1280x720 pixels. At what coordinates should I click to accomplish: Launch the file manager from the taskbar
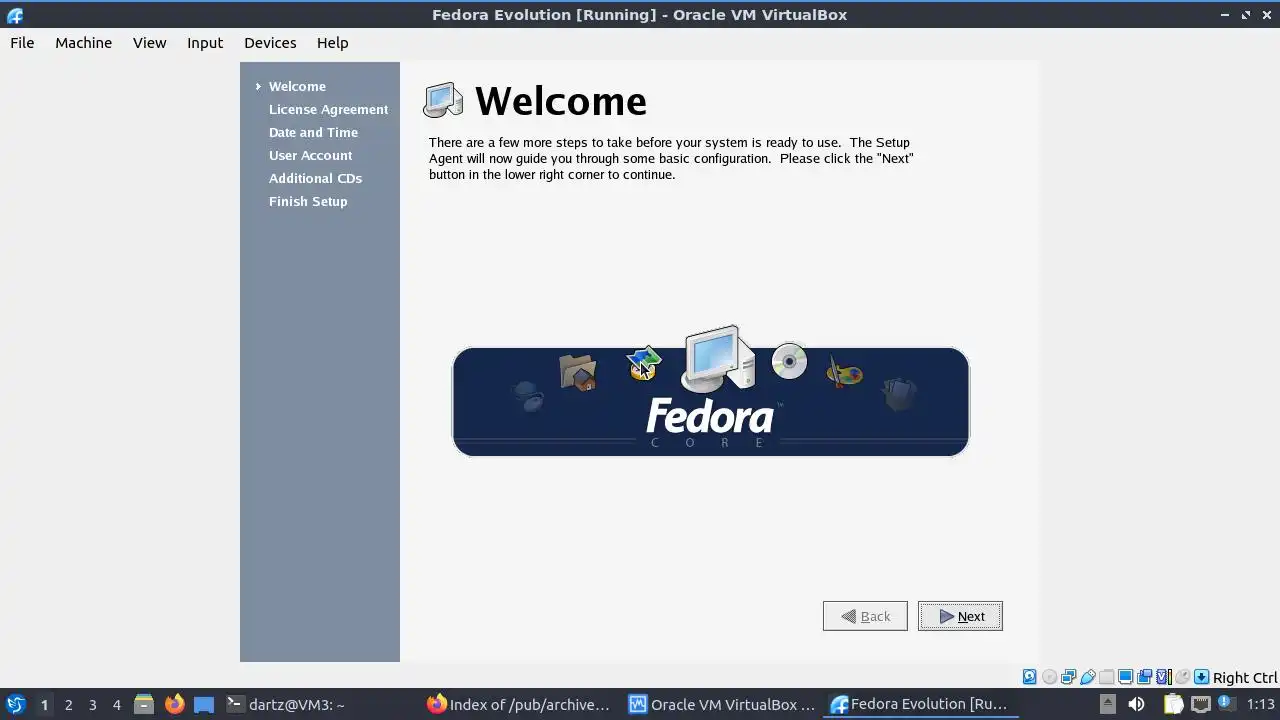point(143,704)
